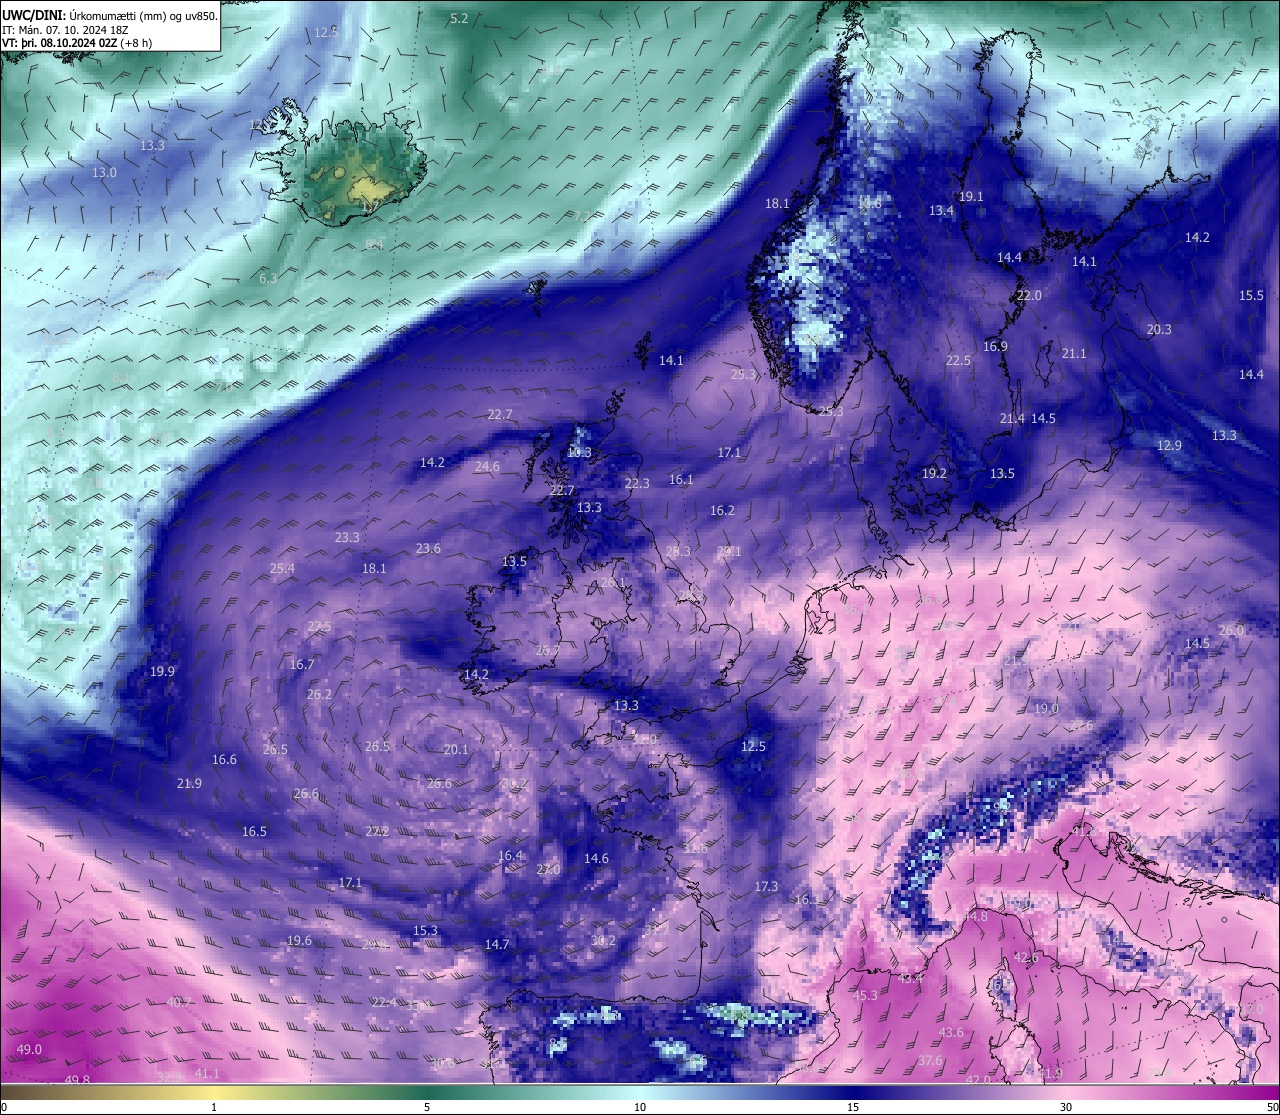Click the 16.9 value label
1280x1115 pixels.
(x=995, y=346)
